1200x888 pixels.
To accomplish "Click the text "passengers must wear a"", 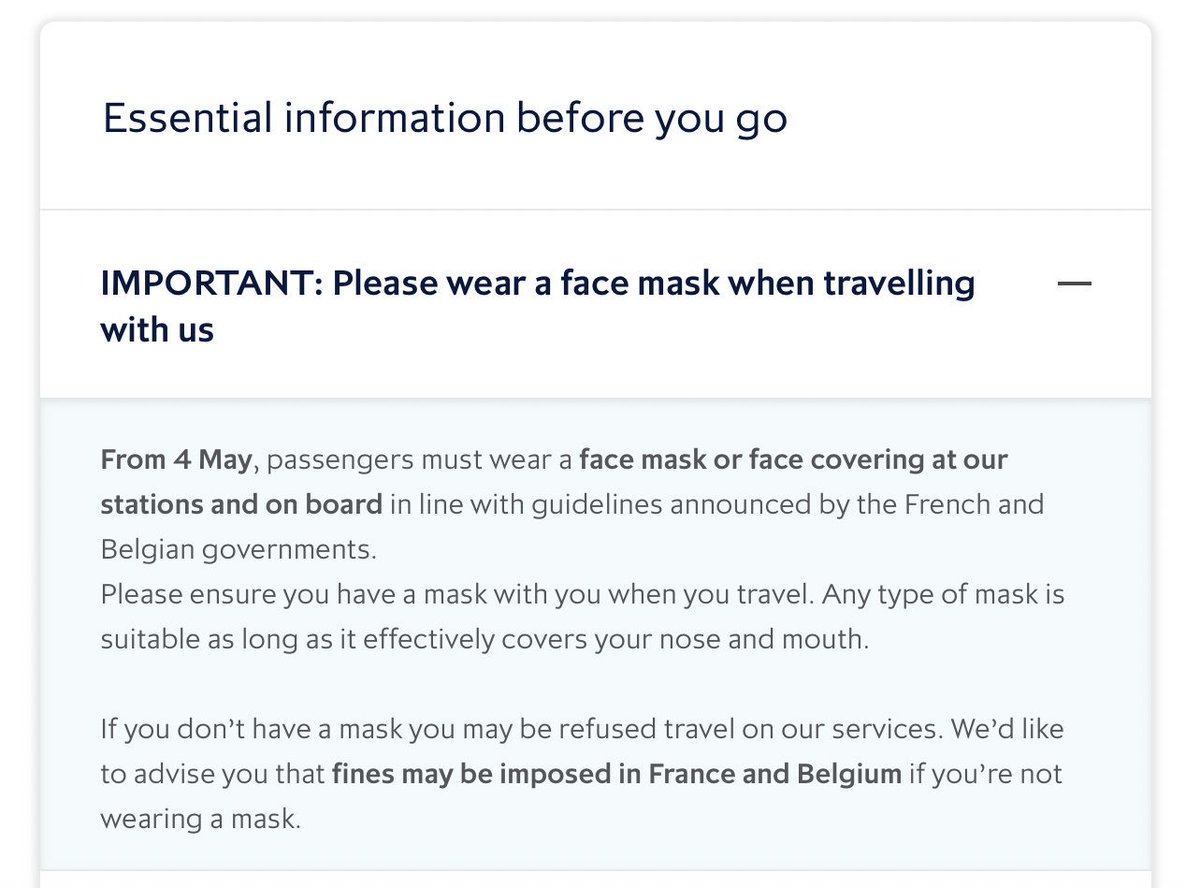I will coord(421,461).
